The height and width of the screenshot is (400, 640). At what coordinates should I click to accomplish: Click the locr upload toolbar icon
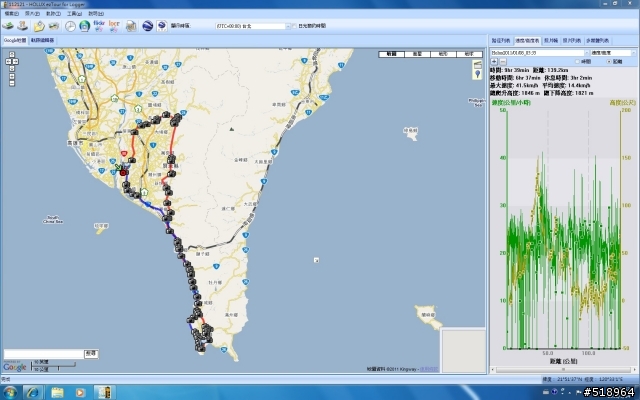(114, 26)
